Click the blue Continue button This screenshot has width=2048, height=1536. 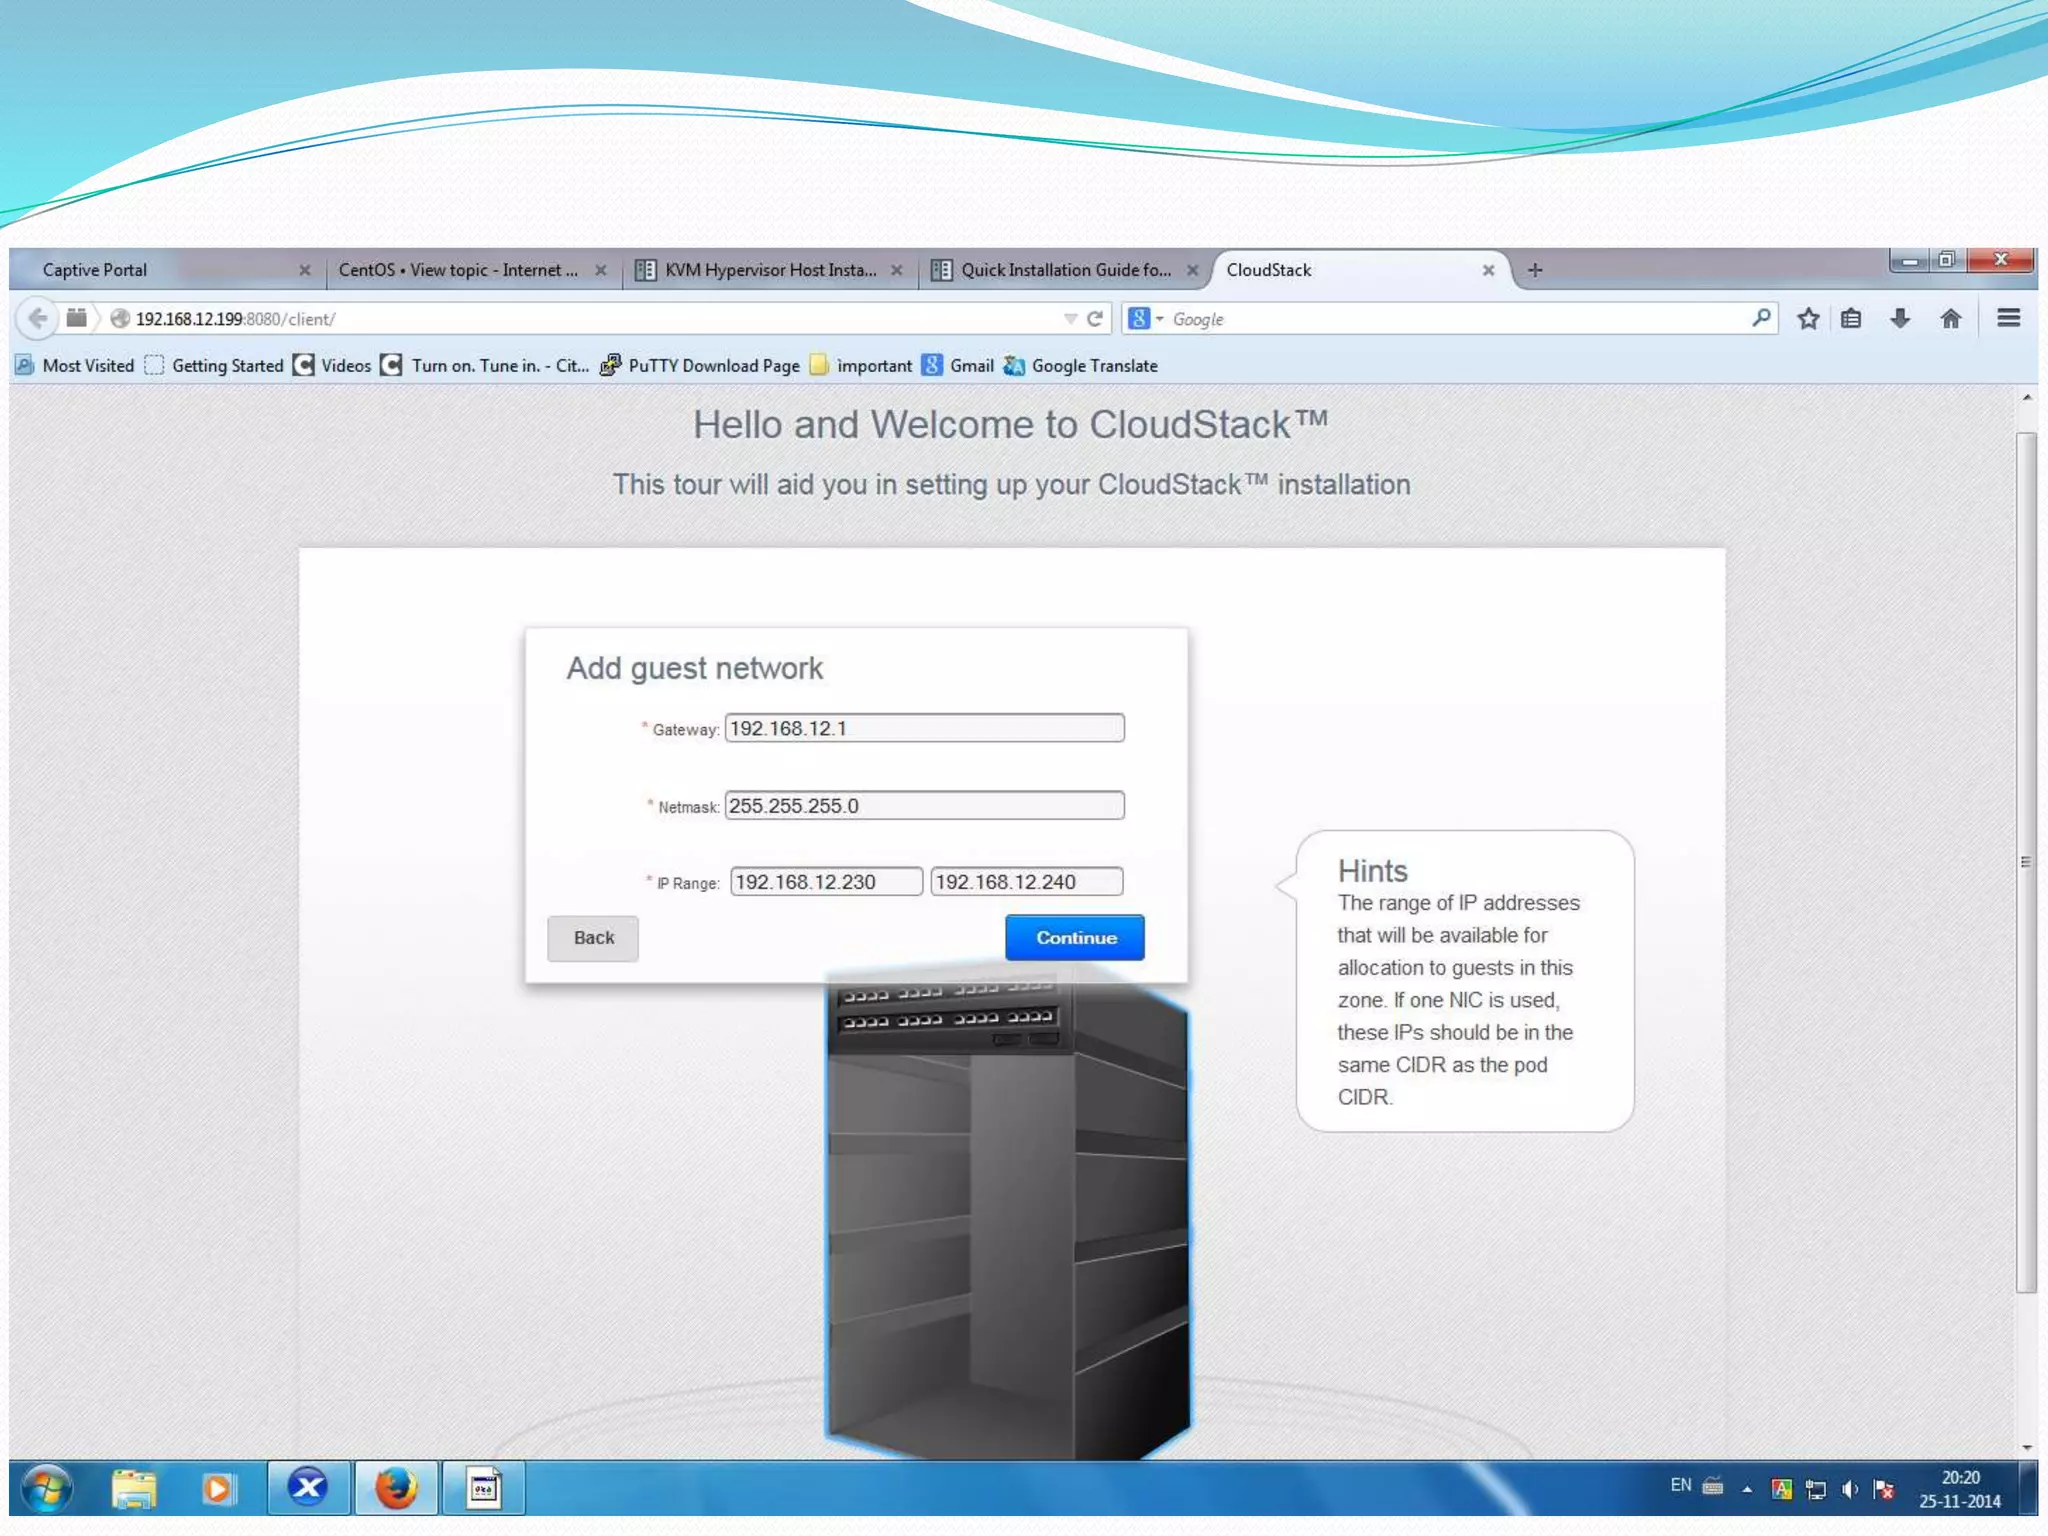(x=1075, y=937)
